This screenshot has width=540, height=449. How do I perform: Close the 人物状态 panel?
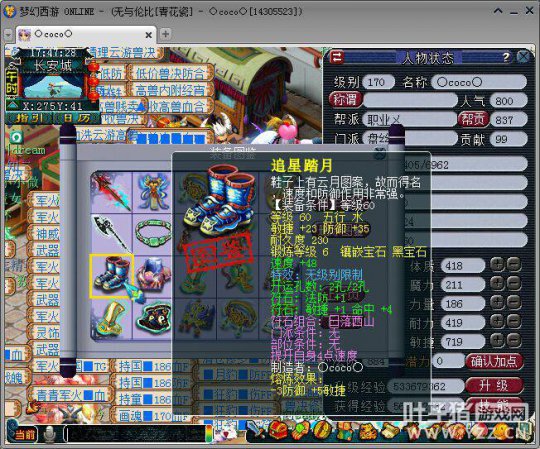point(523,56)
